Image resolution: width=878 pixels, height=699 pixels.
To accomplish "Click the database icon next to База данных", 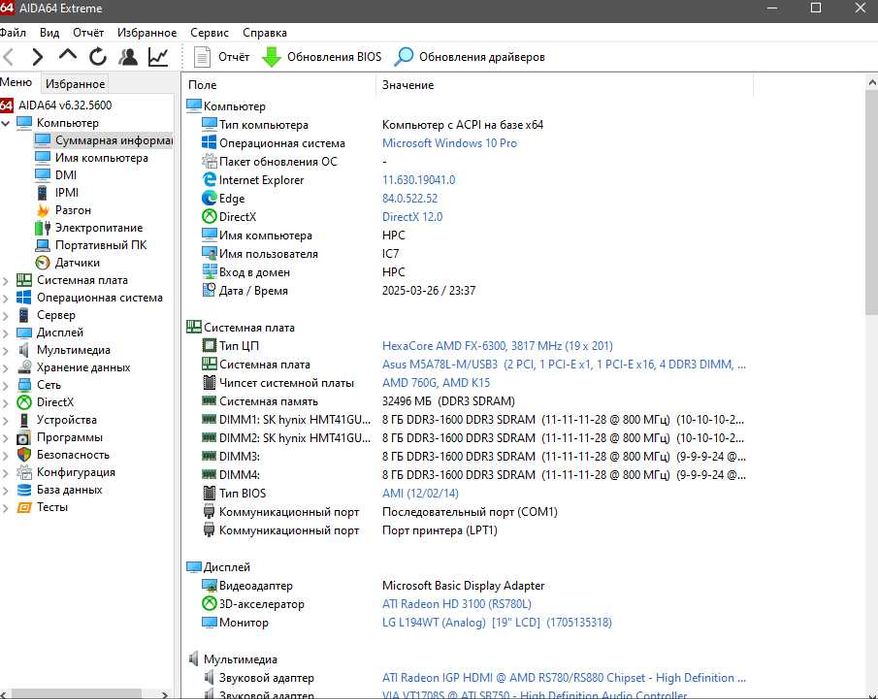I will click(x=24, y=490).
